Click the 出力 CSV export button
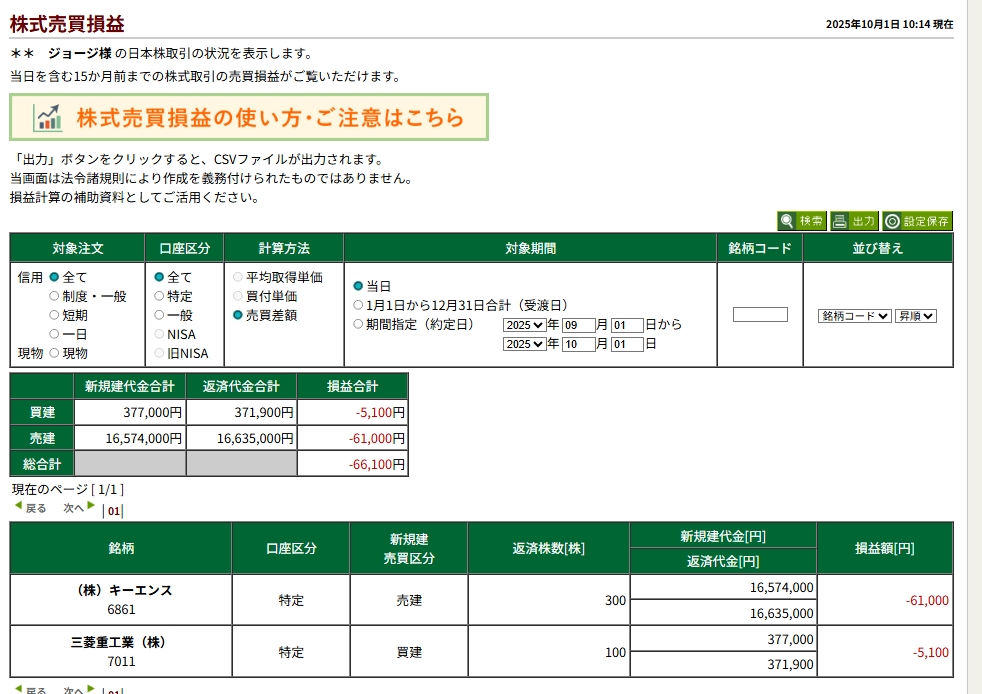This screenshot has height=694, width=982. pyautogui.click(x=854, y=221)
